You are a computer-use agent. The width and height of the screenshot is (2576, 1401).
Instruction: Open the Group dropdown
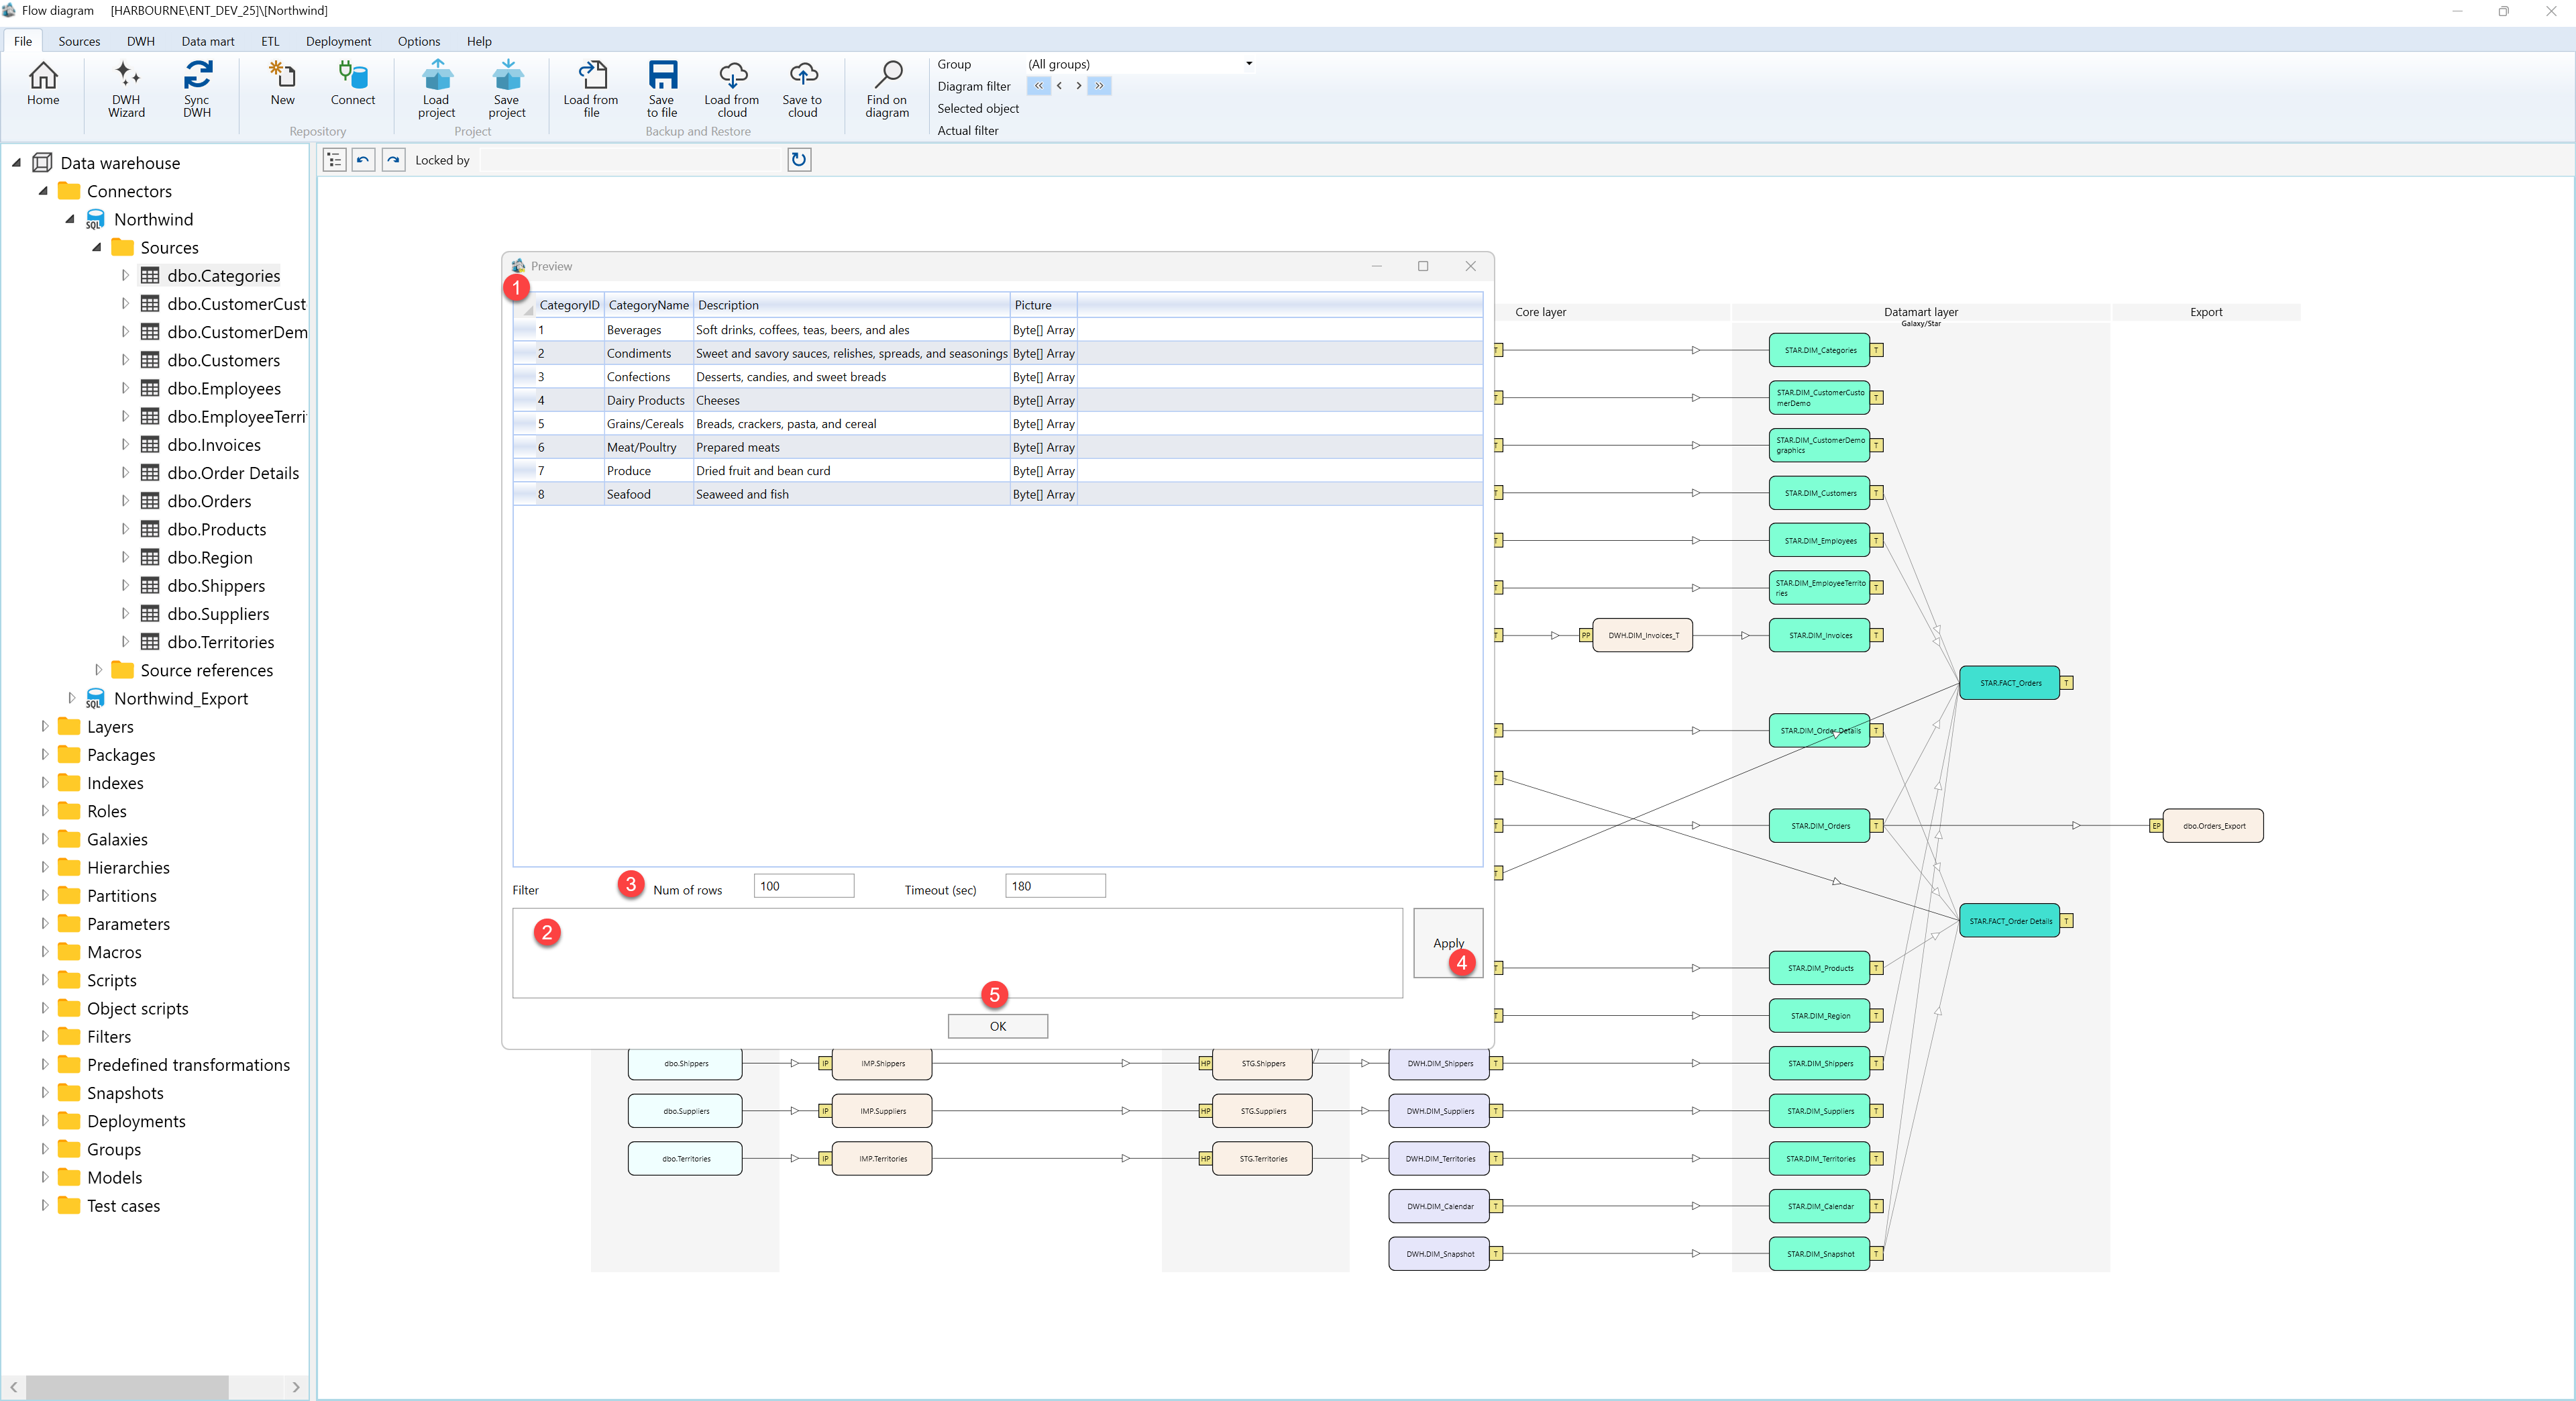(1248, 64)
